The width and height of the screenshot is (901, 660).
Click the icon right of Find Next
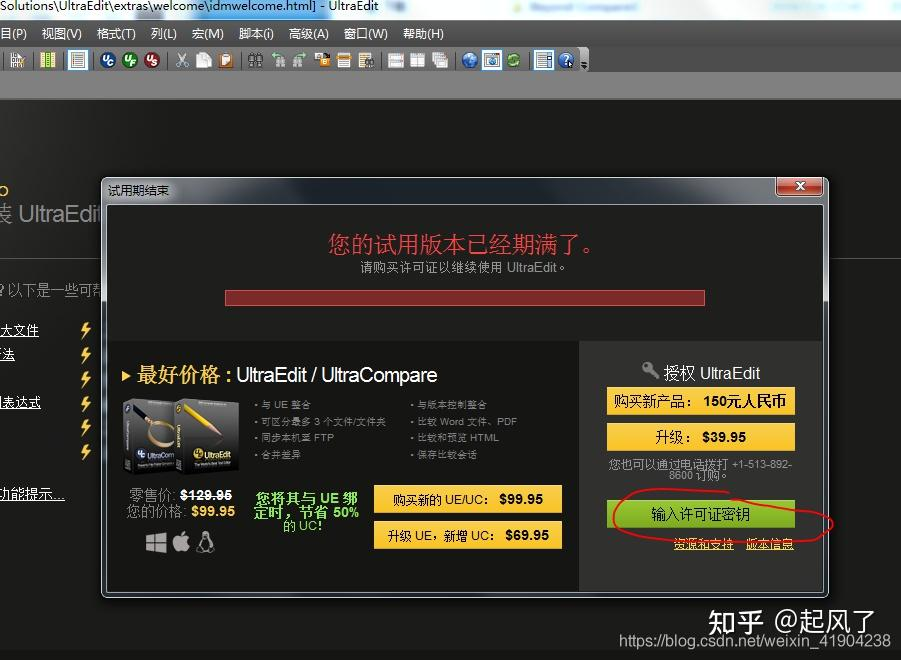tap(322, 60)
